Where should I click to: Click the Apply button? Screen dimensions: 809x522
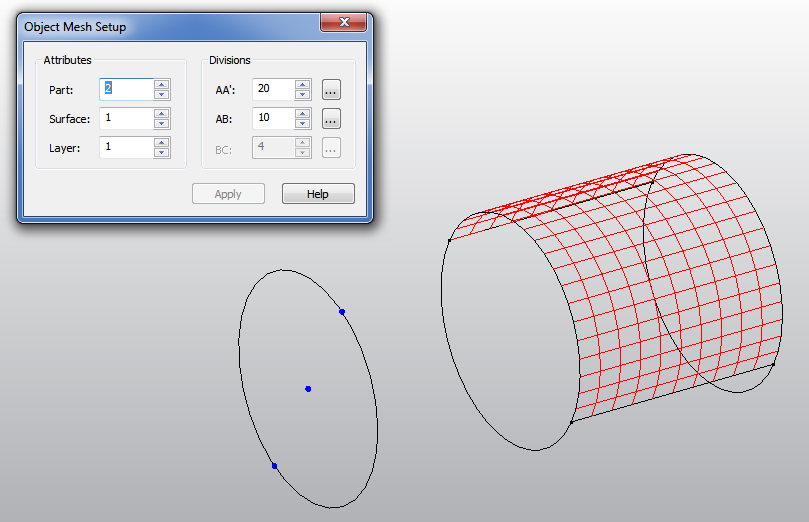(229, 194)
